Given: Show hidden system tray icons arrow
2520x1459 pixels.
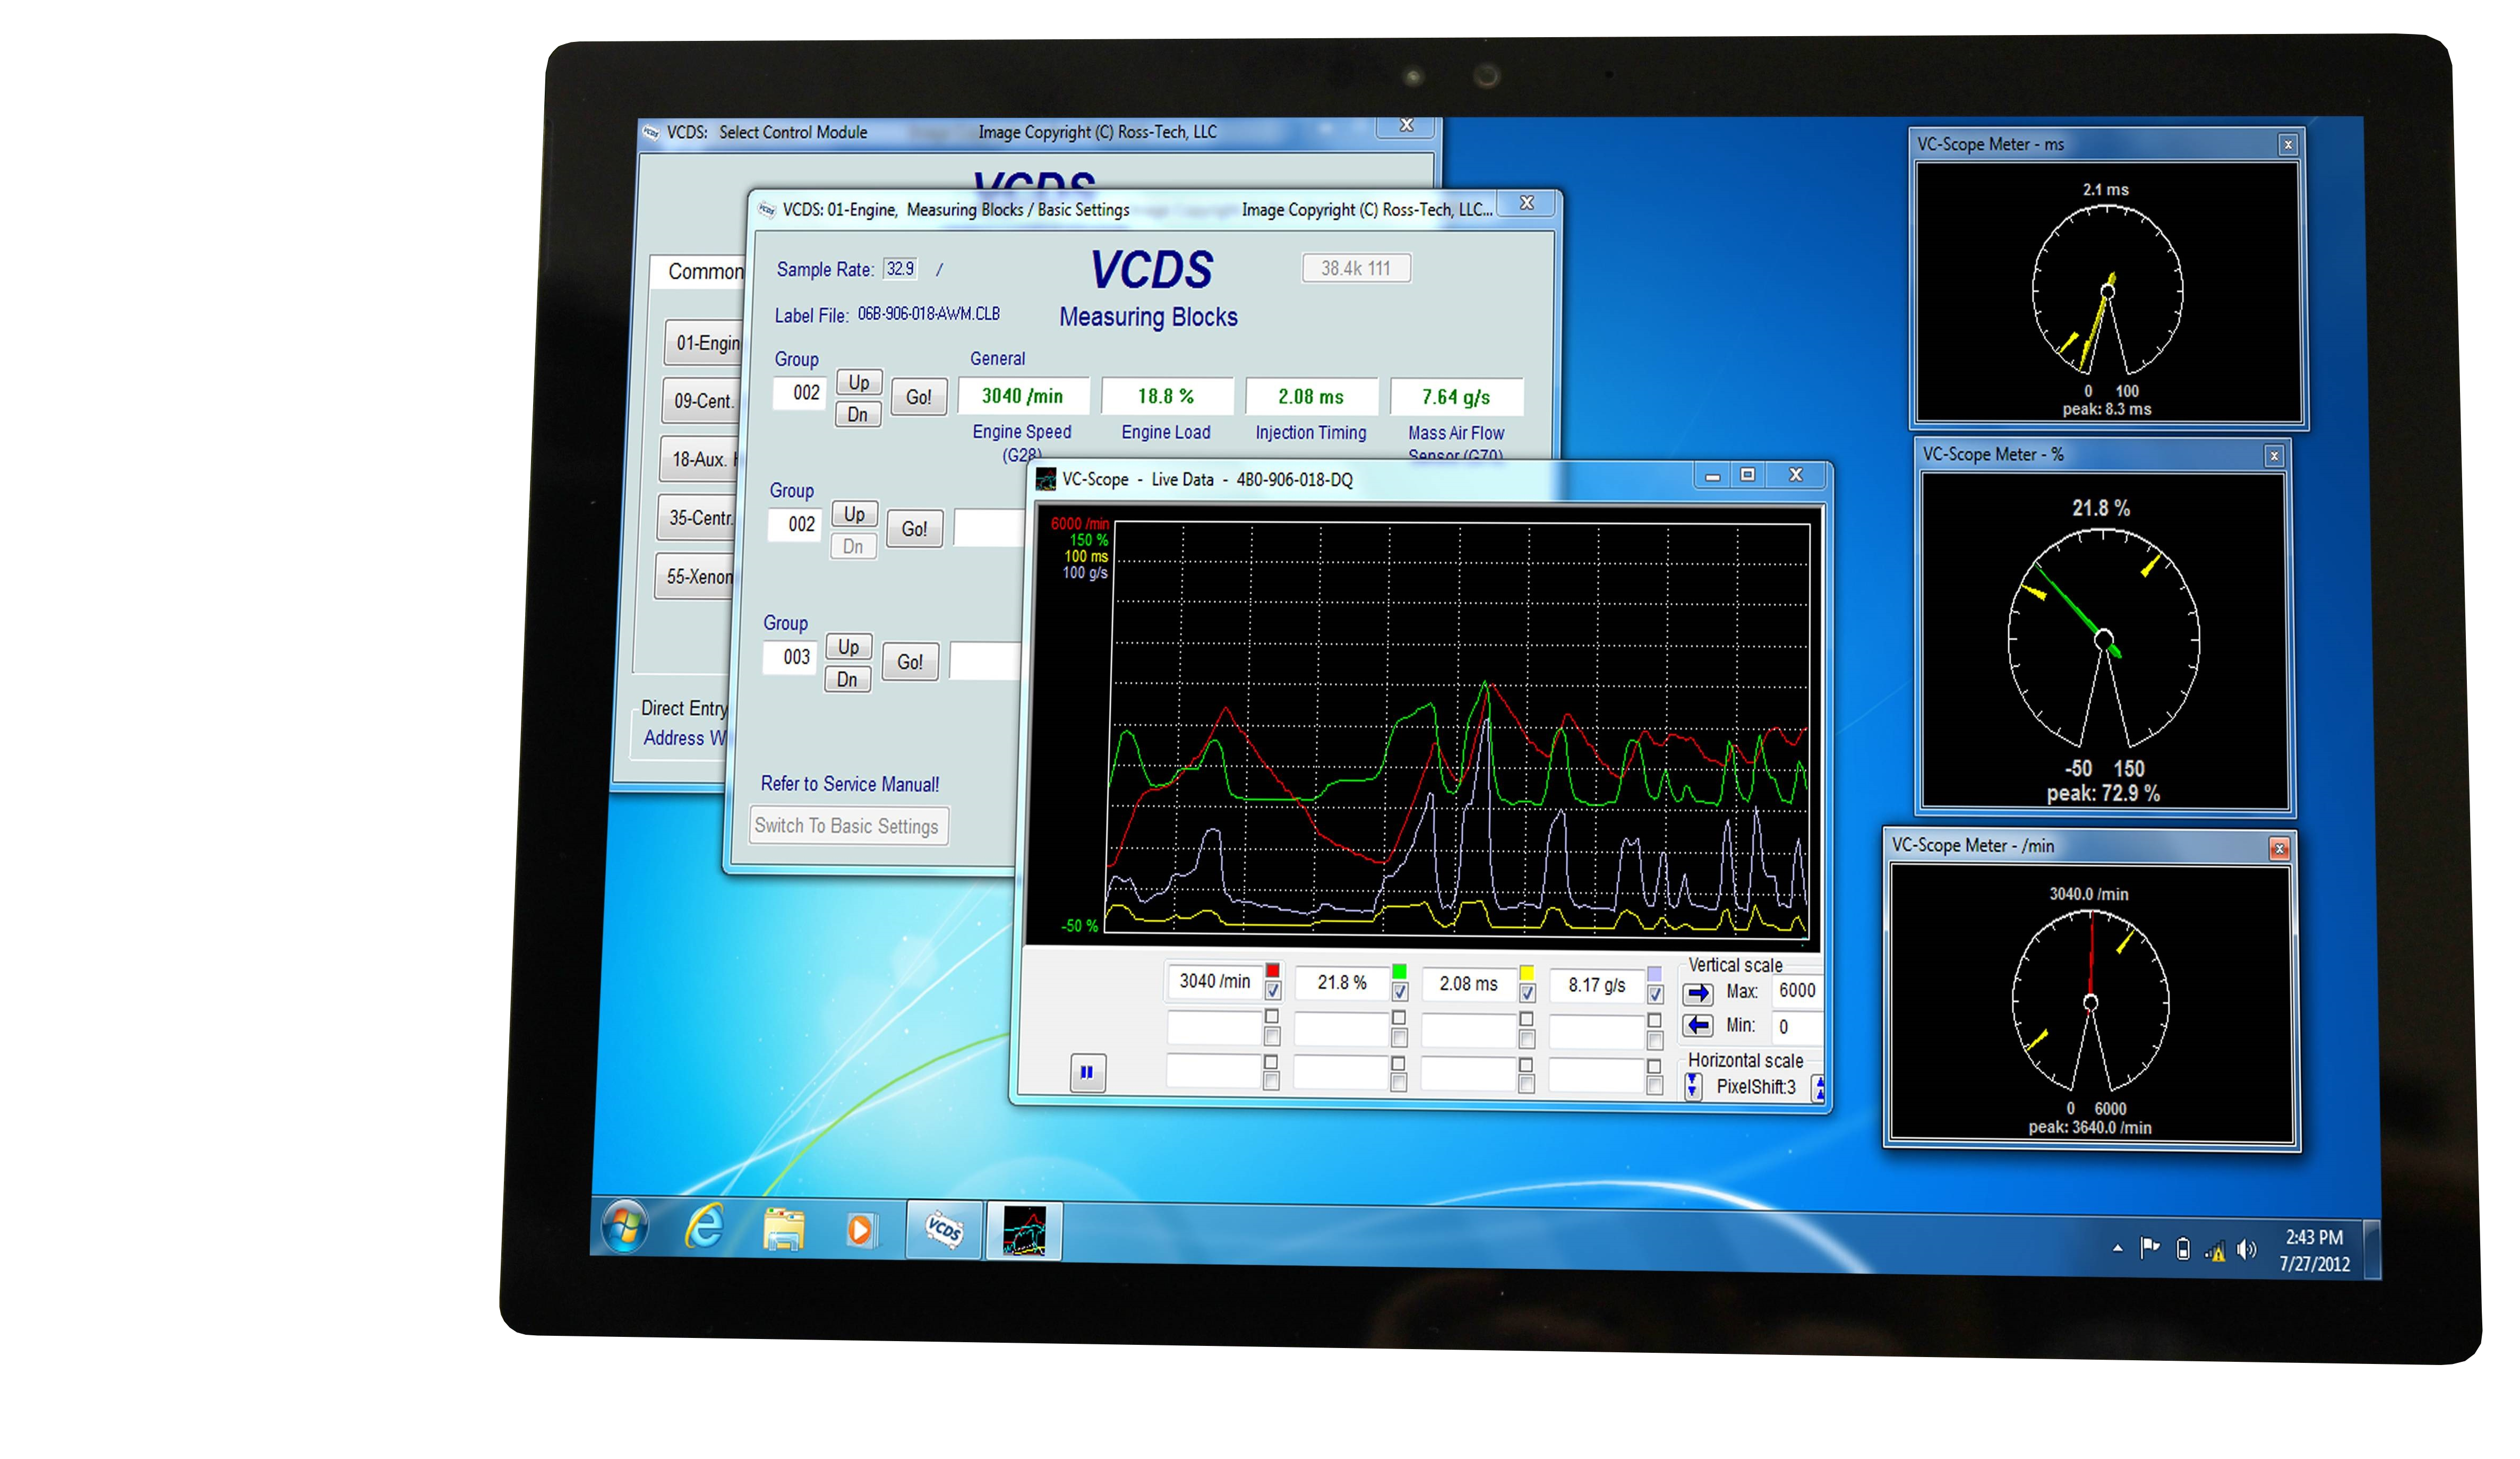Looking at the screenshot, I should [x=2117, y=1248].
